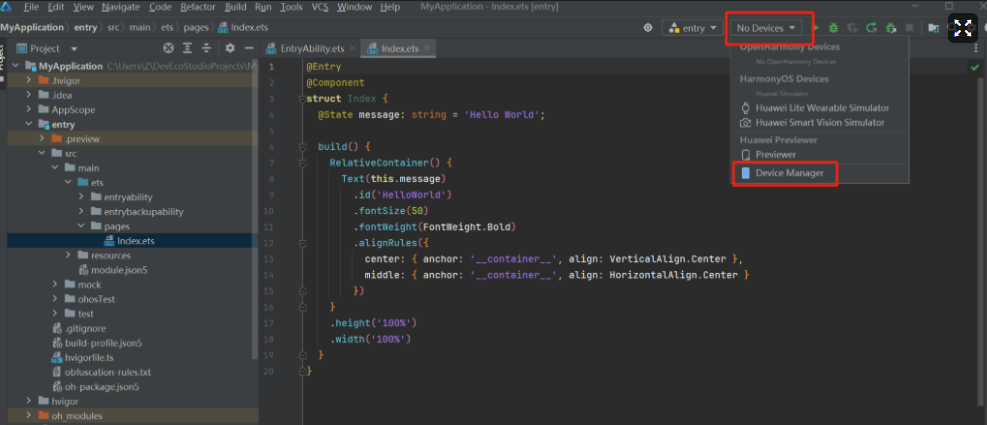Screen dimensions: 987x425
Task: Click the crosshair target icon left of entry dropdown
Action: [x=648, y=28]
